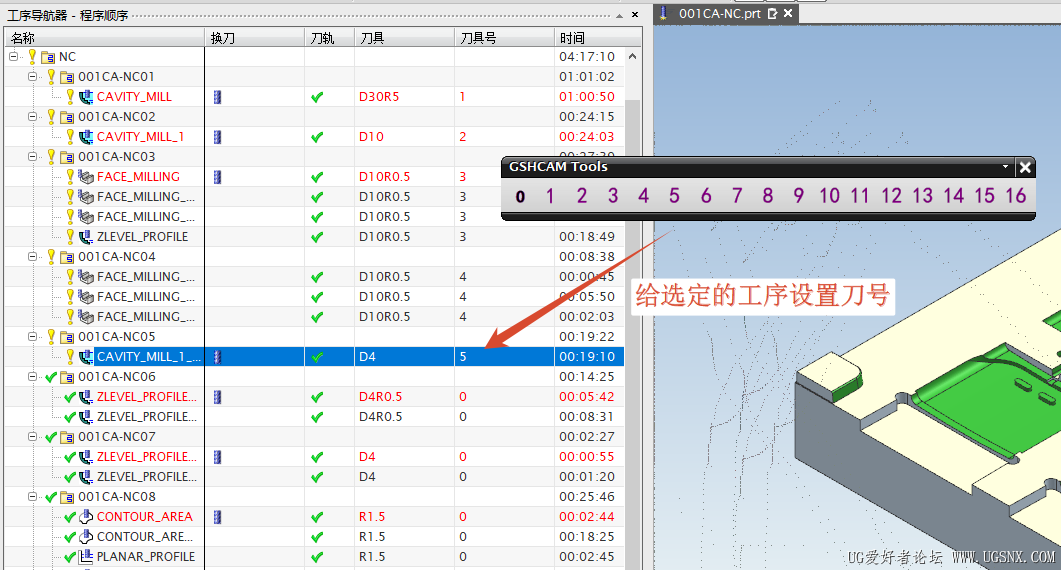
Task: Click the pin icon of navigator panel header
Action: pos(619,15)
